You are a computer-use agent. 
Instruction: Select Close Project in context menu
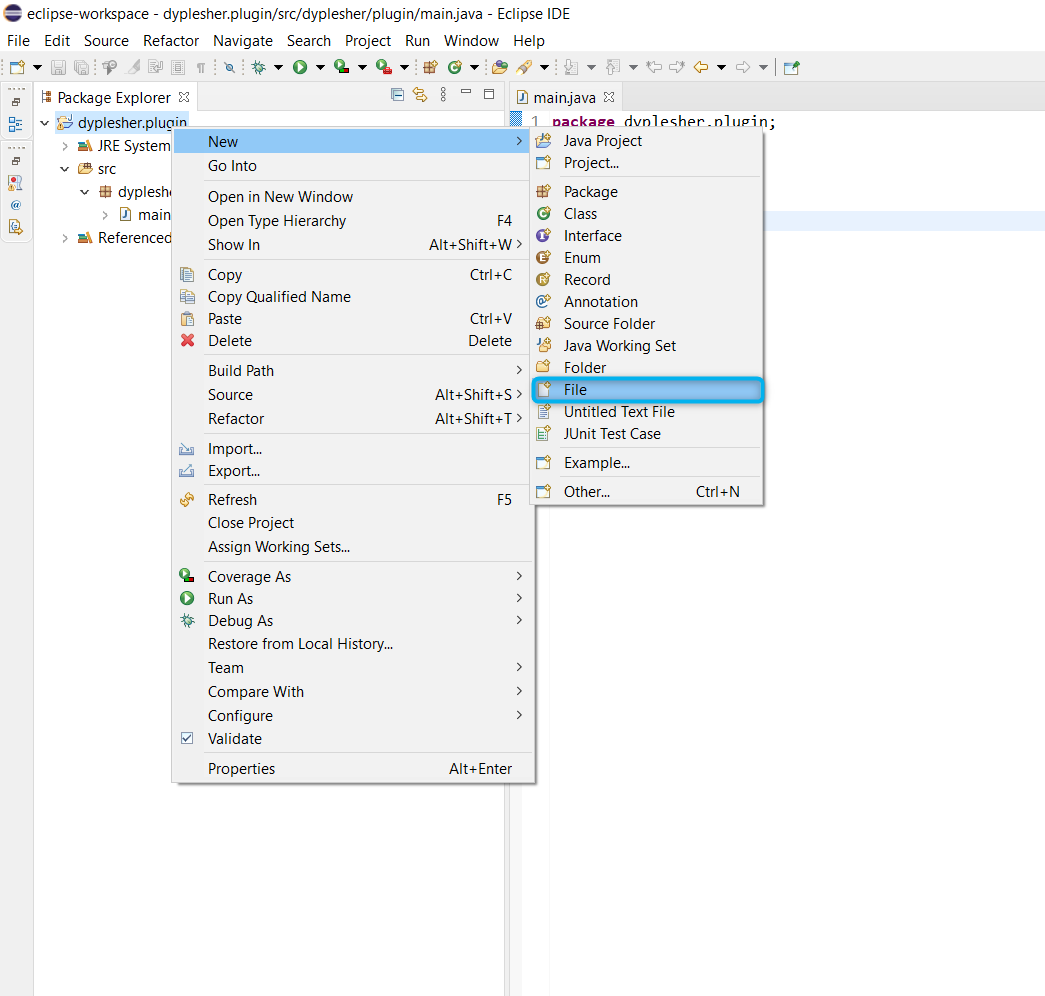pyautogui.click(x=353, y=523)
